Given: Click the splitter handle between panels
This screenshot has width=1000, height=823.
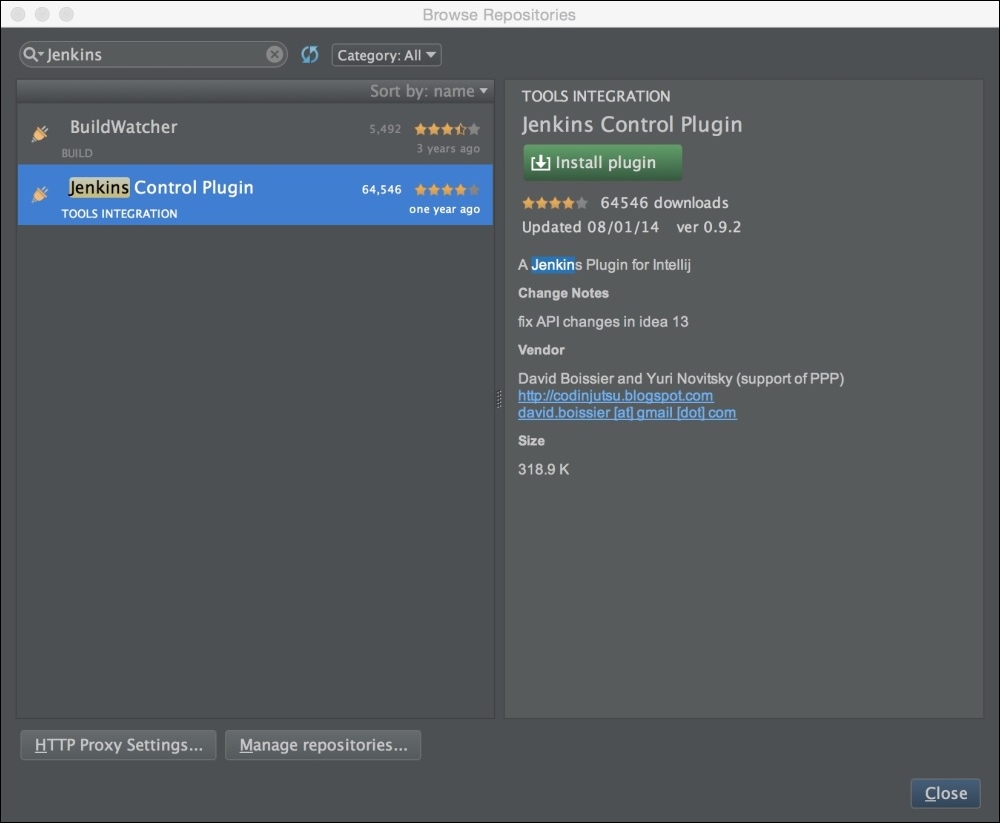Looking at the screenshot, I should pos(499,399).
